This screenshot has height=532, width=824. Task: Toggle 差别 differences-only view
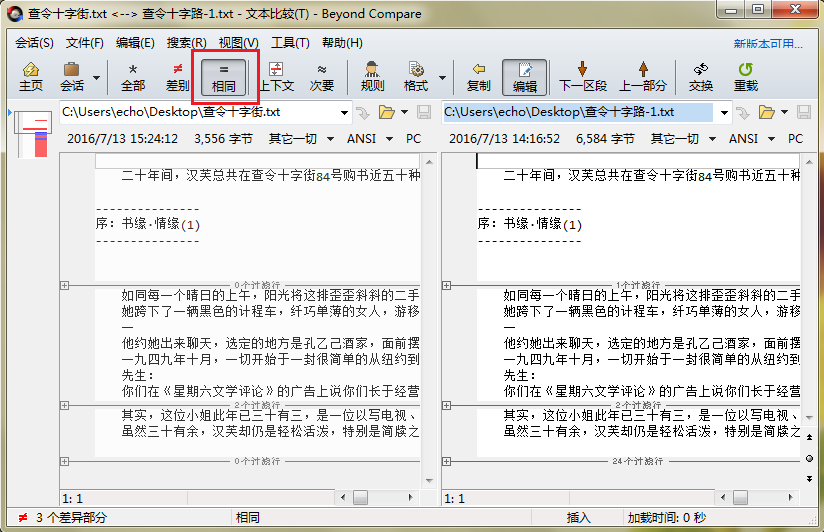pos(177,77)
